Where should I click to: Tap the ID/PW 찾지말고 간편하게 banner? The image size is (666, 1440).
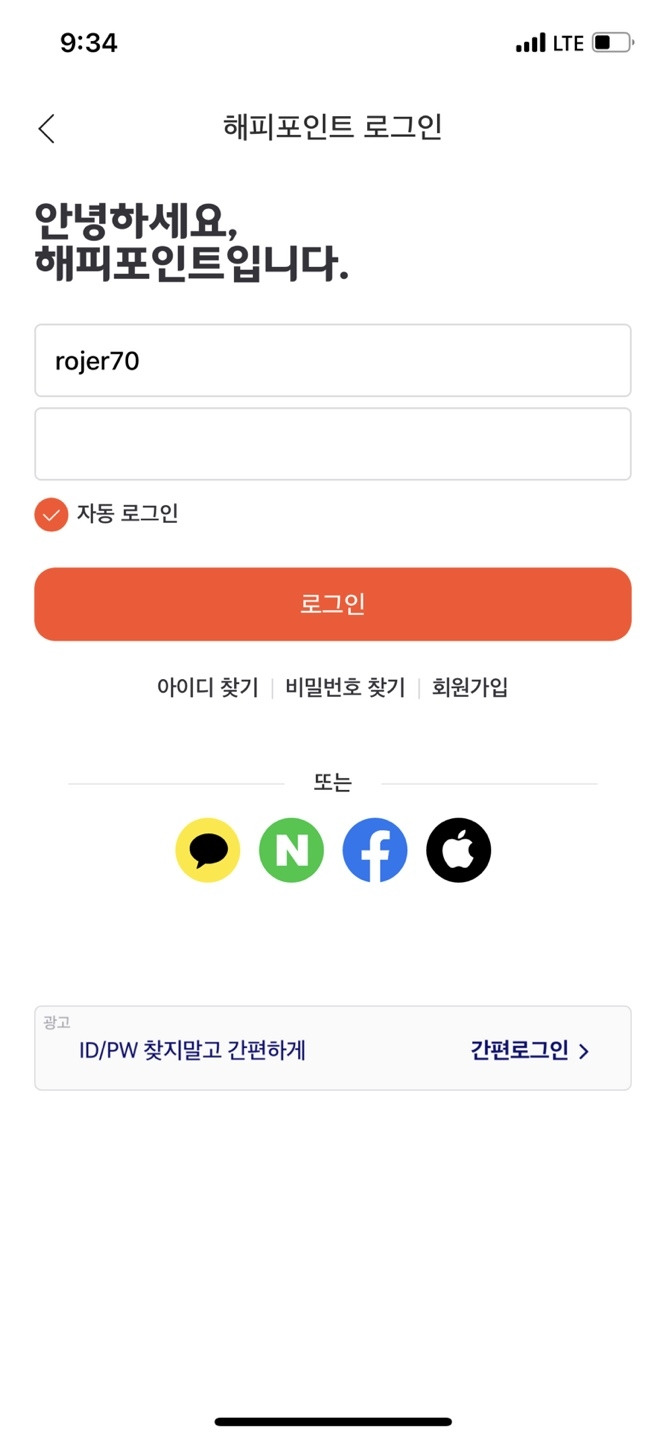pos(333,1048)
